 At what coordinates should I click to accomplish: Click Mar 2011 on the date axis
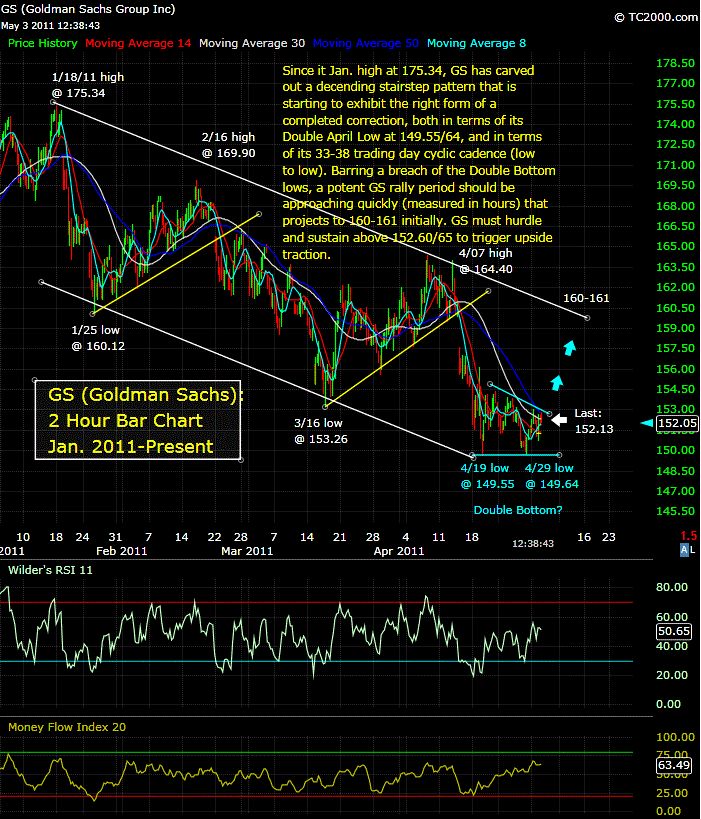[x=247, y=551]
